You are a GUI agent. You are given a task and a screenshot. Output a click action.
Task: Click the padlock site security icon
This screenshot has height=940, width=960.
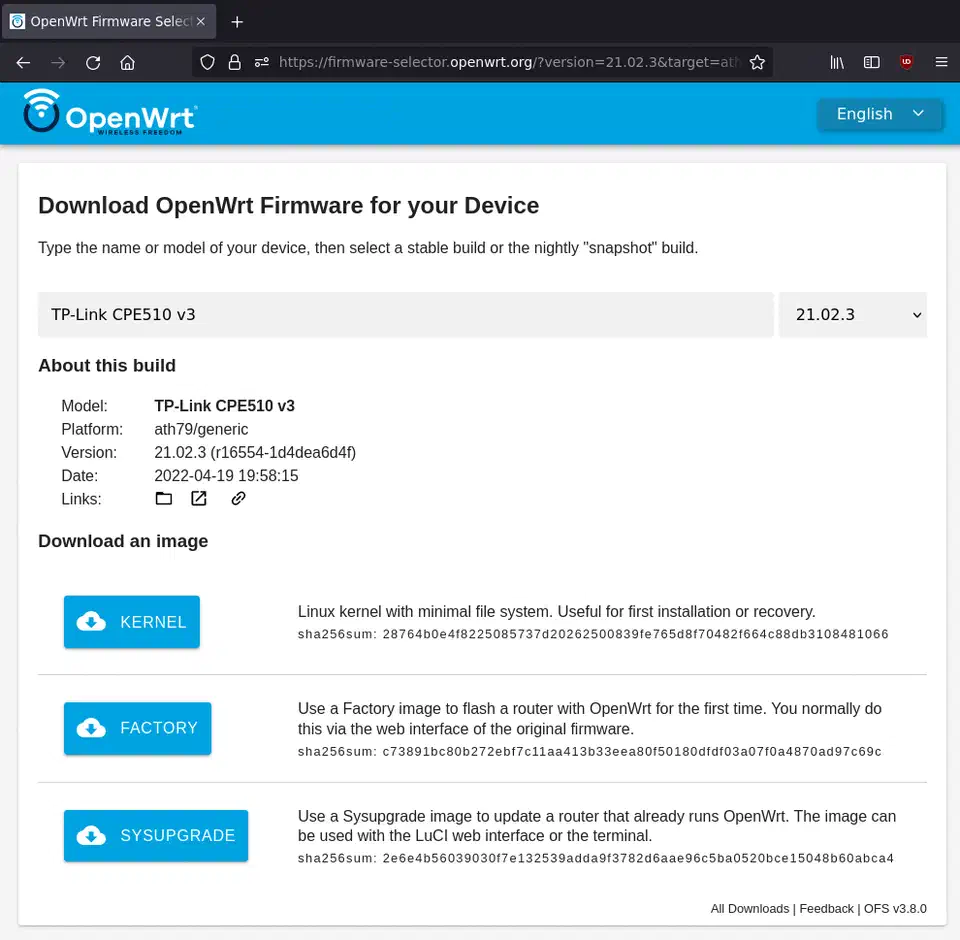[234, 62]
